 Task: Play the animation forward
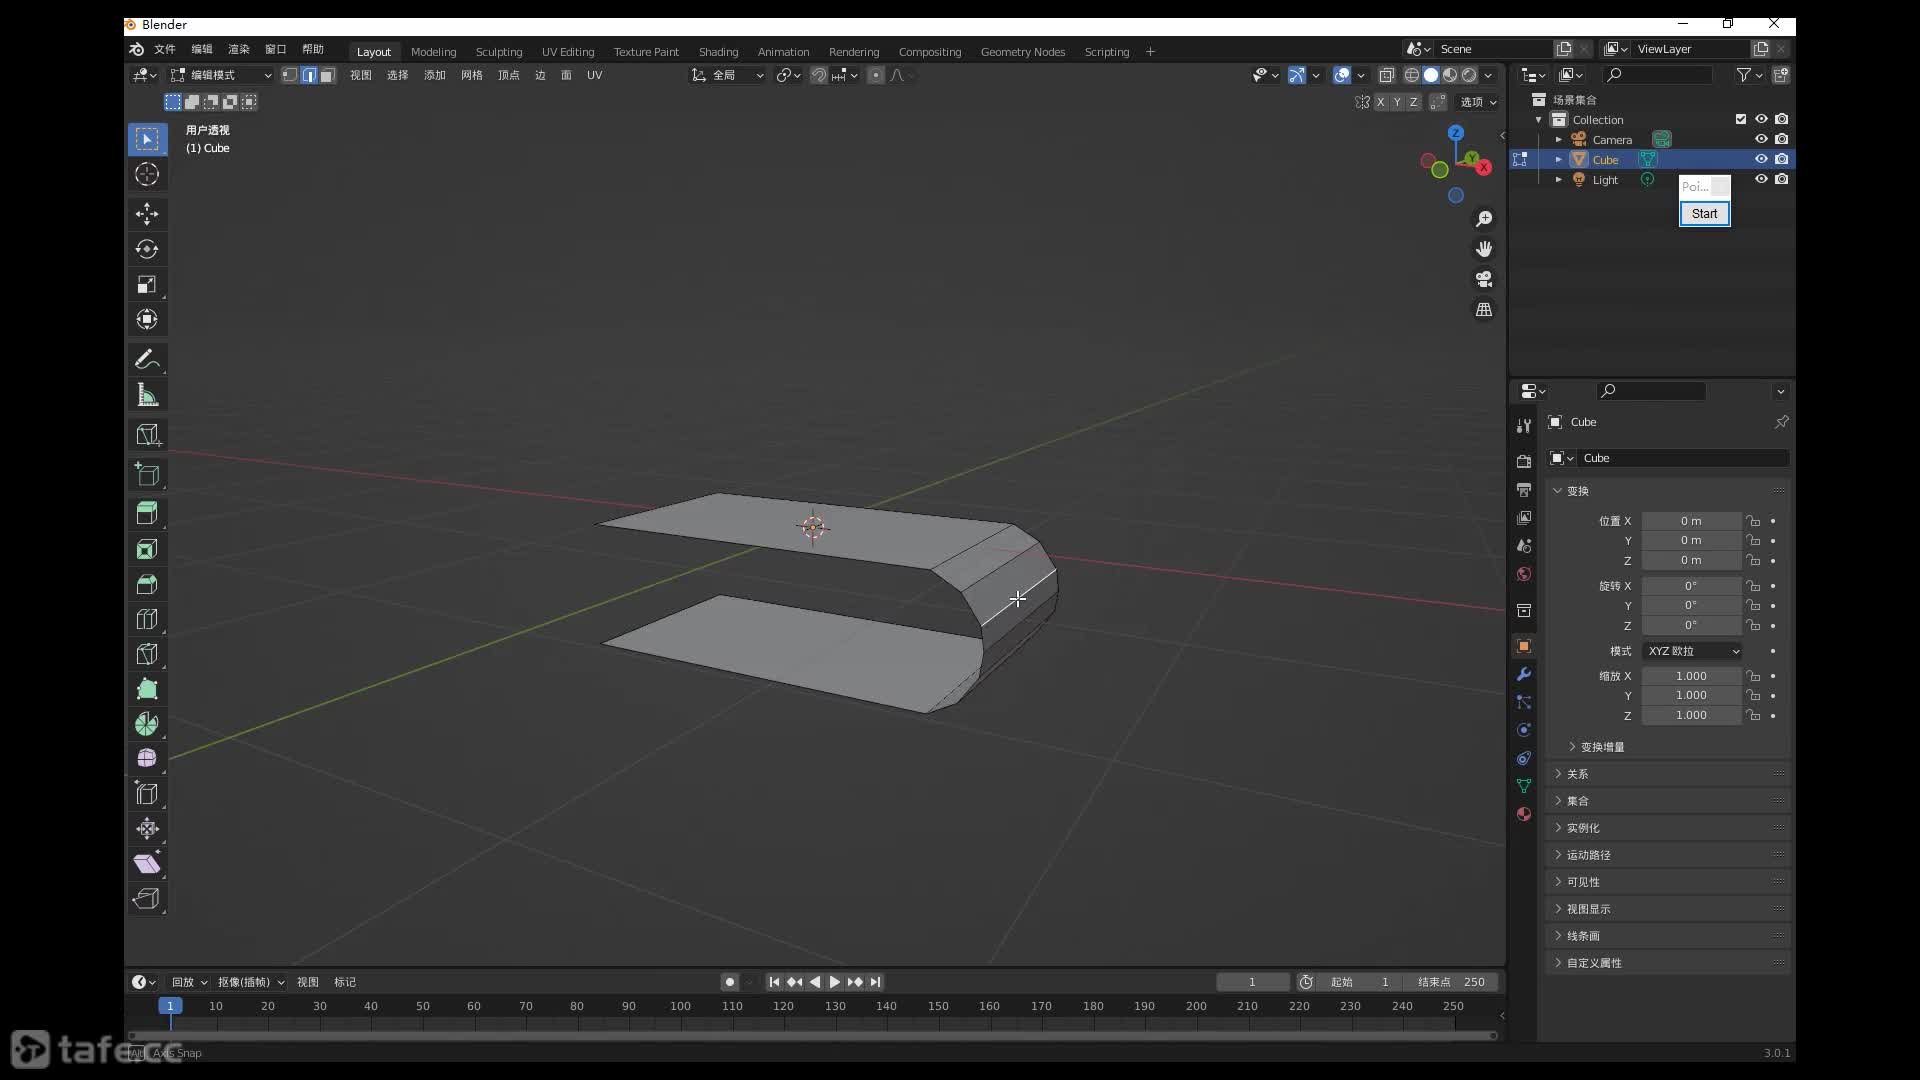click(834, 982)
